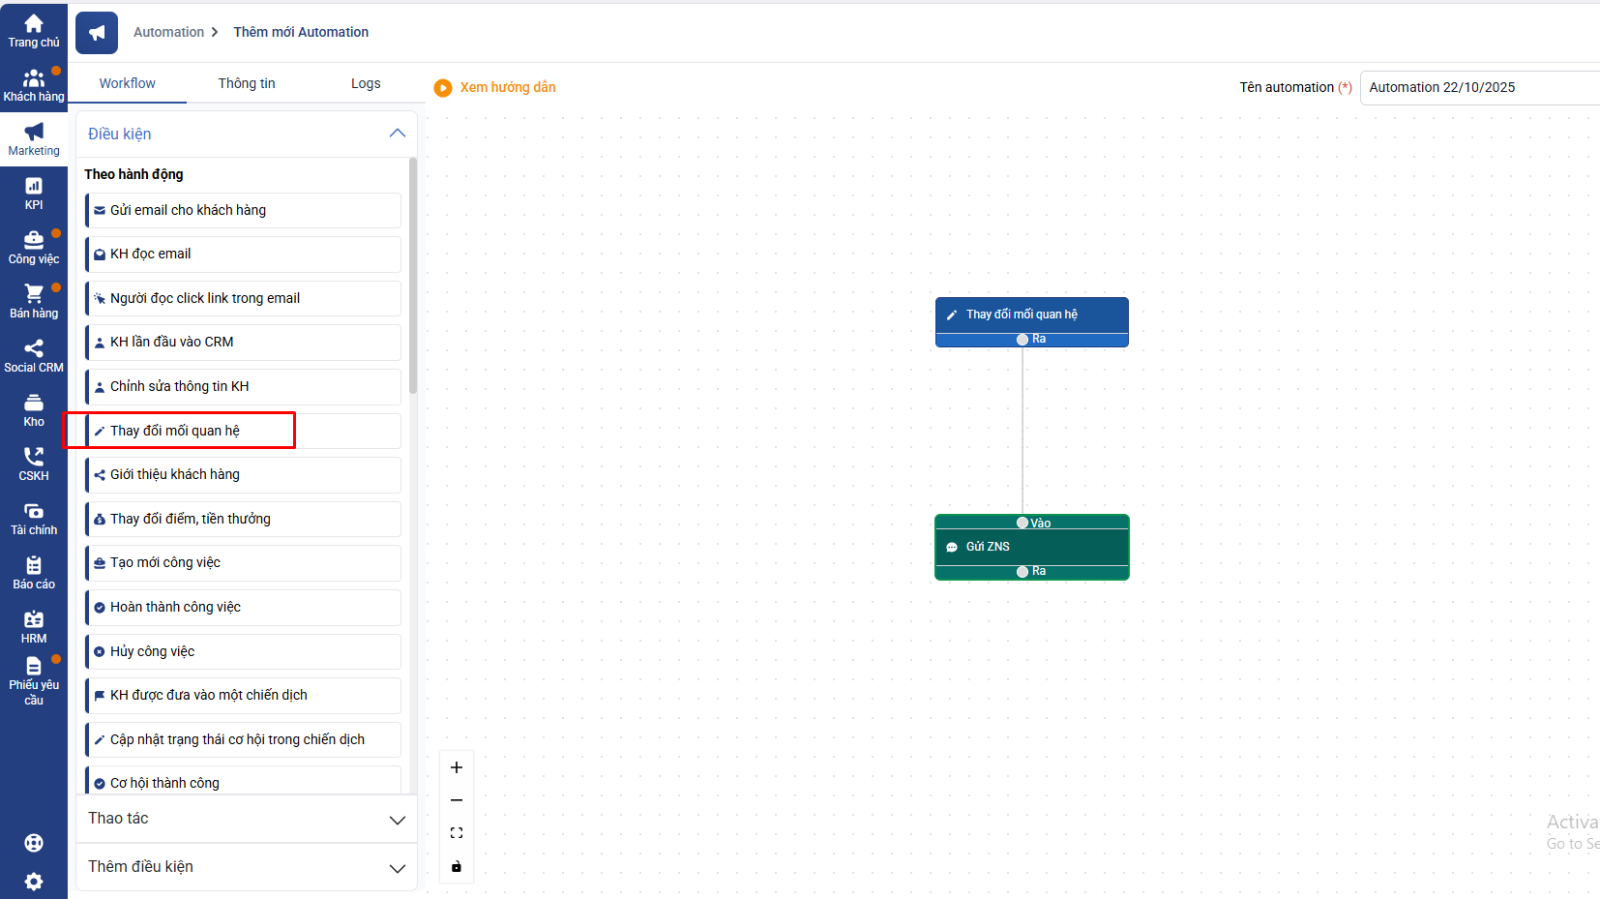Image resolution: width=1600 pixels, height=899 pixels.
Task: Open the Khách hàng module
Action: pyautogui.click(x=34, y=85)
